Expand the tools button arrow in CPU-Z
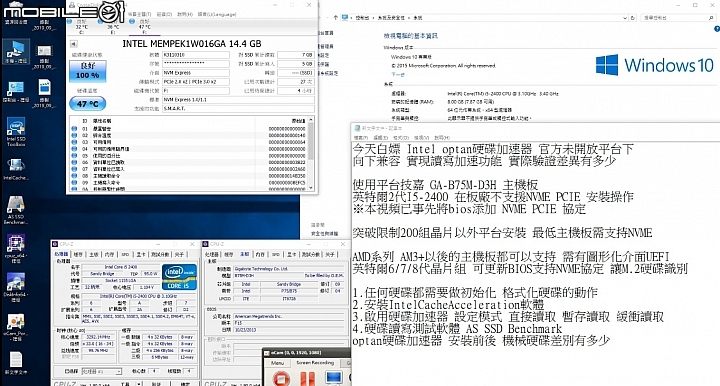Image resolution: width=720 pixels, height=386 pixels. [x=139, y=383]
